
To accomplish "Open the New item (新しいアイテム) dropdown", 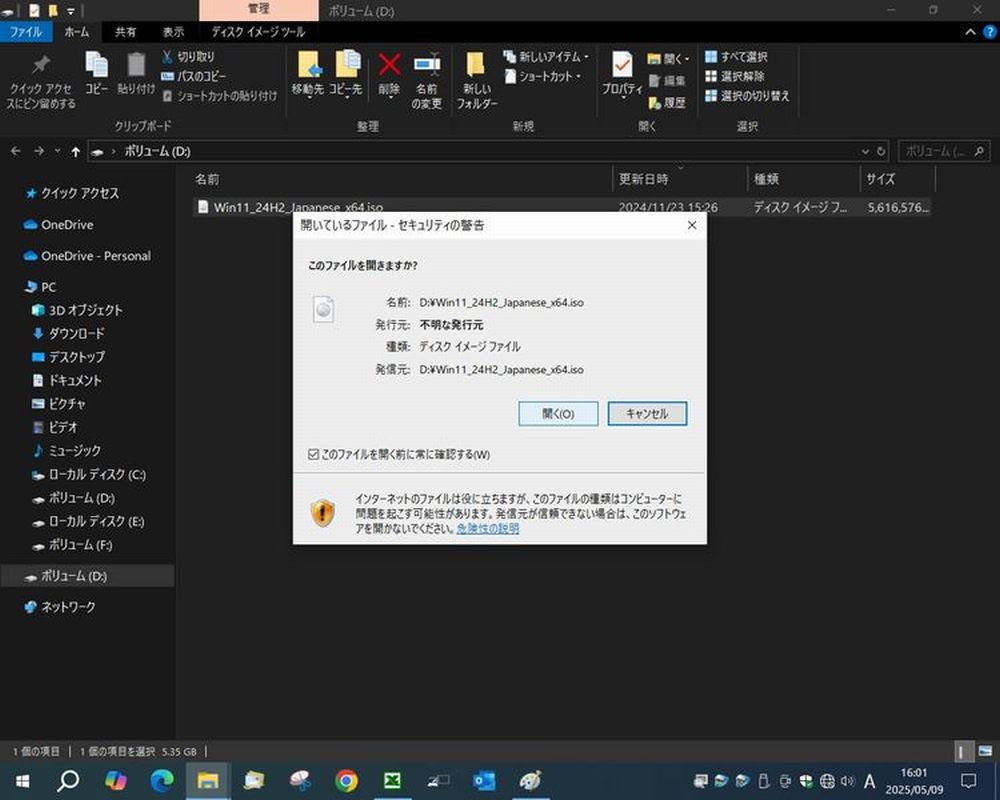I will (546, 57).
